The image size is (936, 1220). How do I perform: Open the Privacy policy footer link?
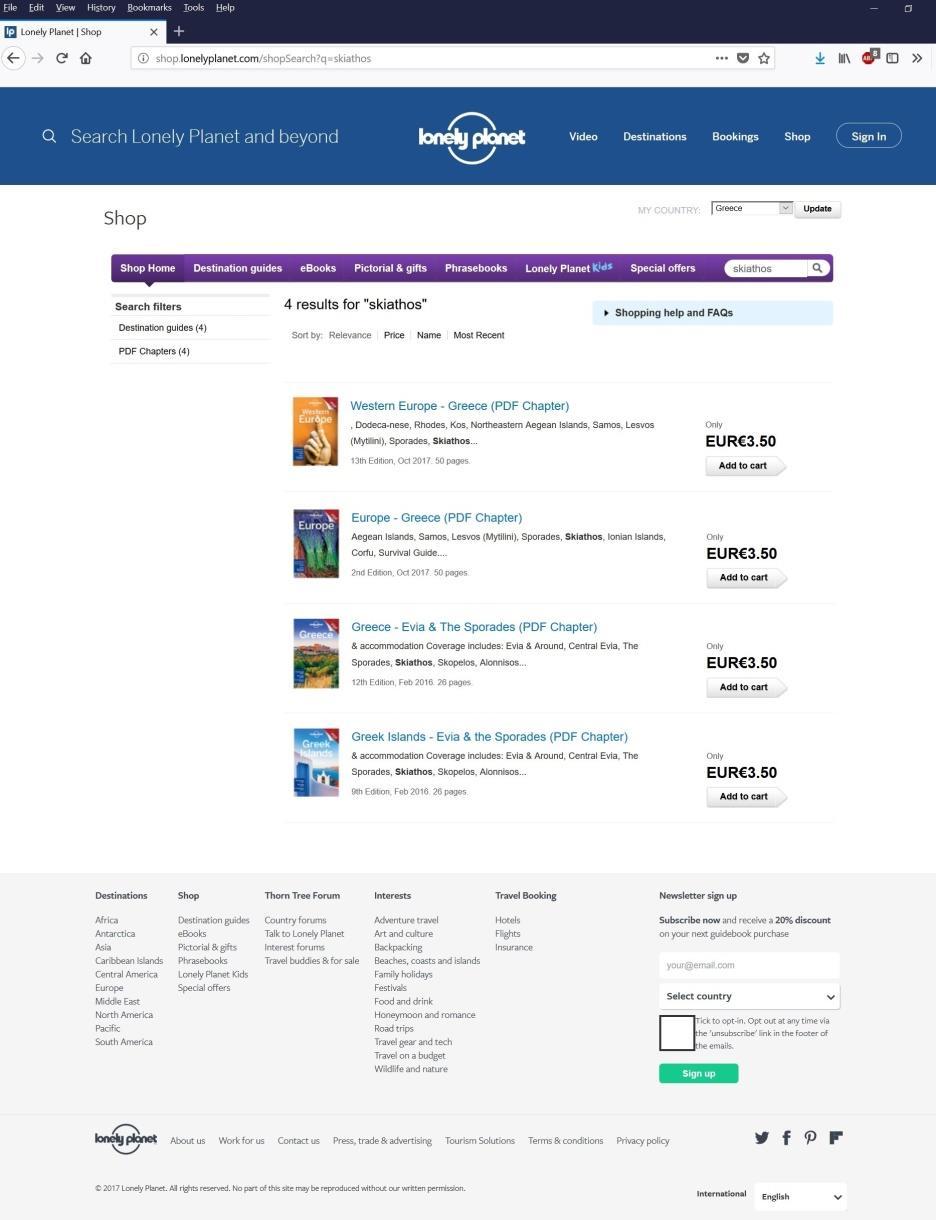(643, 1141)
